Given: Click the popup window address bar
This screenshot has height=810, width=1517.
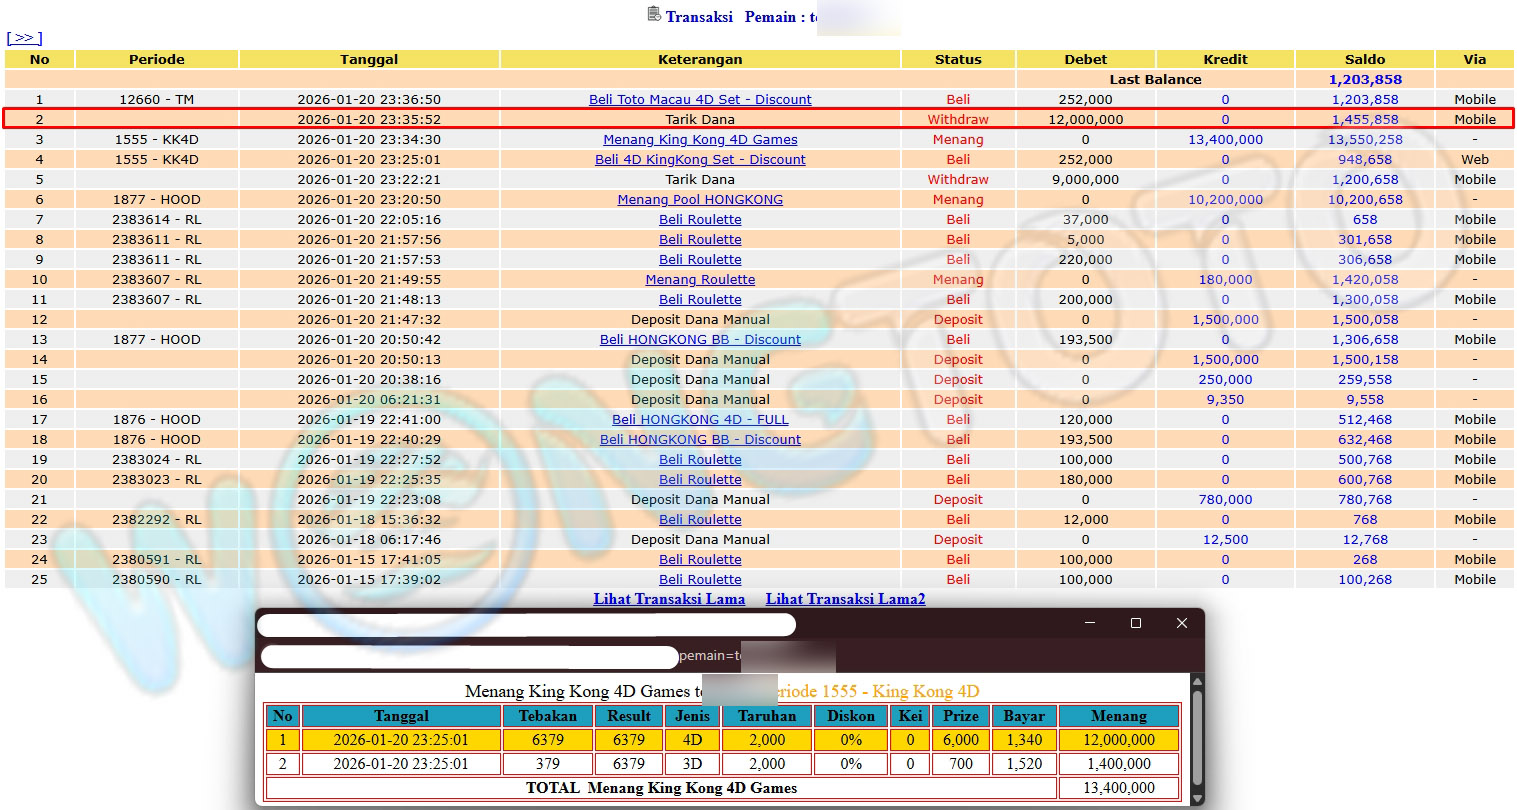Looking at the screenshot, I should coord(468,657).
